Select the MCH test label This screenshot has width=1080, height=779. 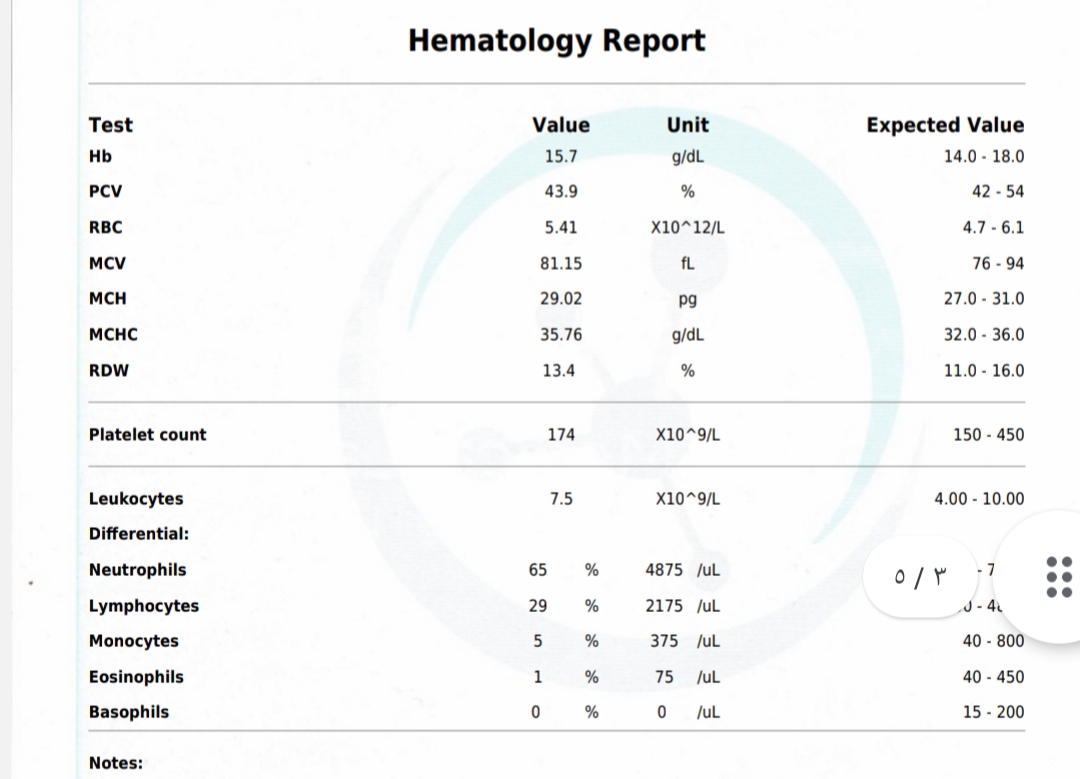[107, 298]
